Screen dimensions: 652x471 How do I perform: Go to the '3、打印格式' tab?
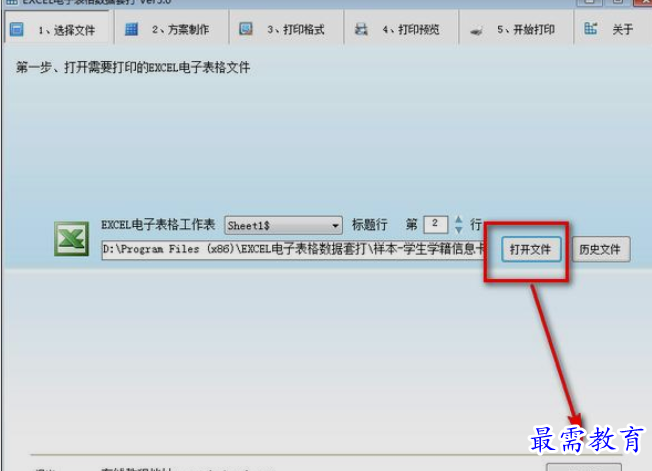click(286, 30)
